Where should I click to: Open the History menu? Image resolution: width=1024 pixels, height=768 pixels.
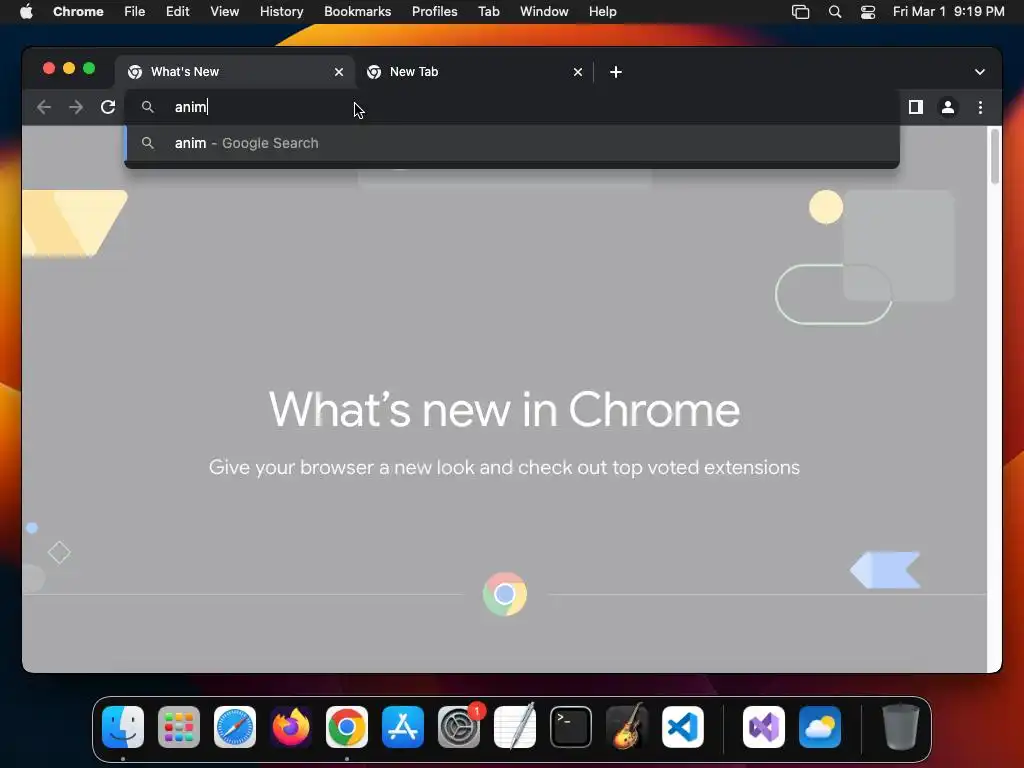pos(281,12)
